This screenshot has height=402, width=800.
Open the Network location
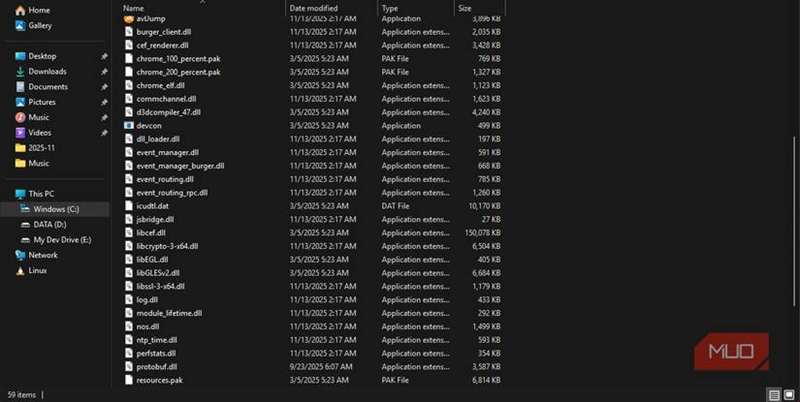(42, 255)
